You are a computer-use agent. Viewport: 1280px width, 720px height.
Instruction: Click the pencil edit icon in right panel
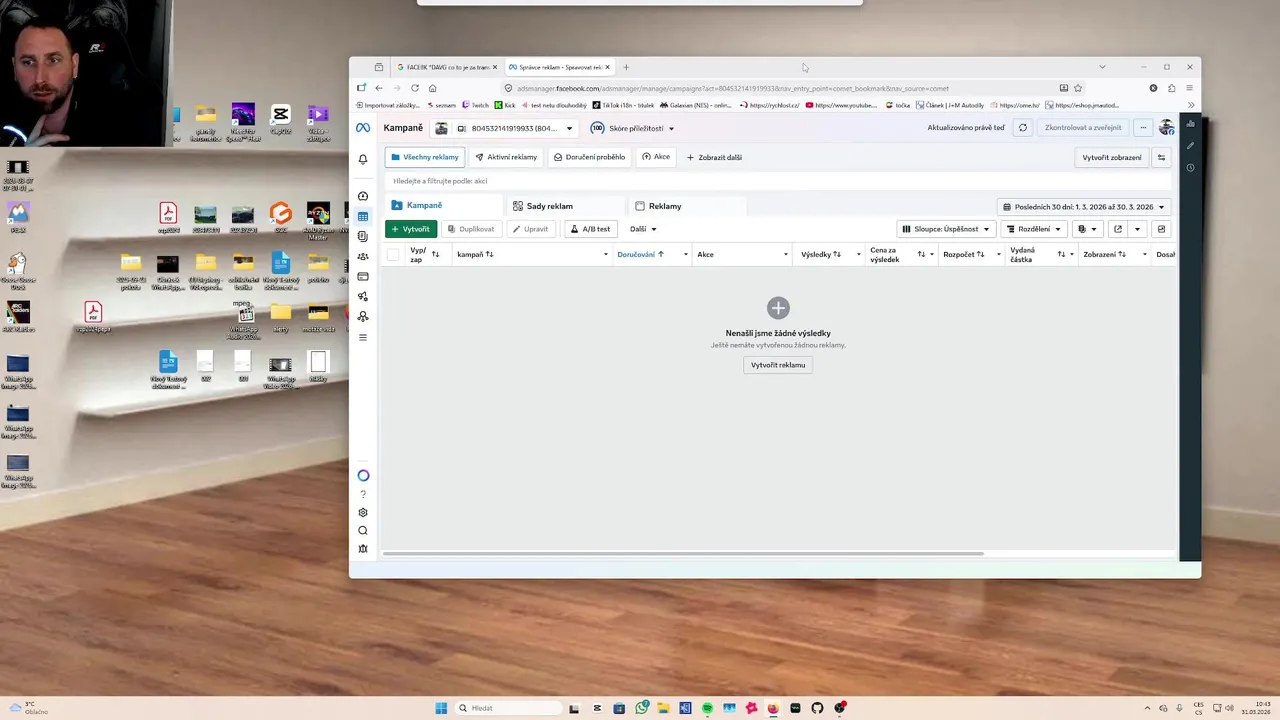[x=1190, y=146]
